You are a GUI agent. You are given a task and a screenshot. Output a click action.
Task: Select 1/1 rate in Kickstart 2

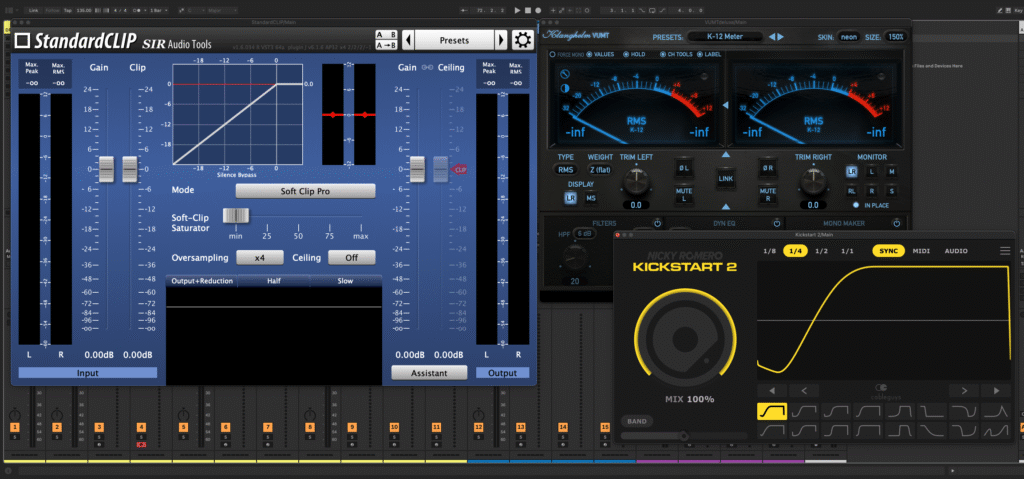[x=847, y=251]
